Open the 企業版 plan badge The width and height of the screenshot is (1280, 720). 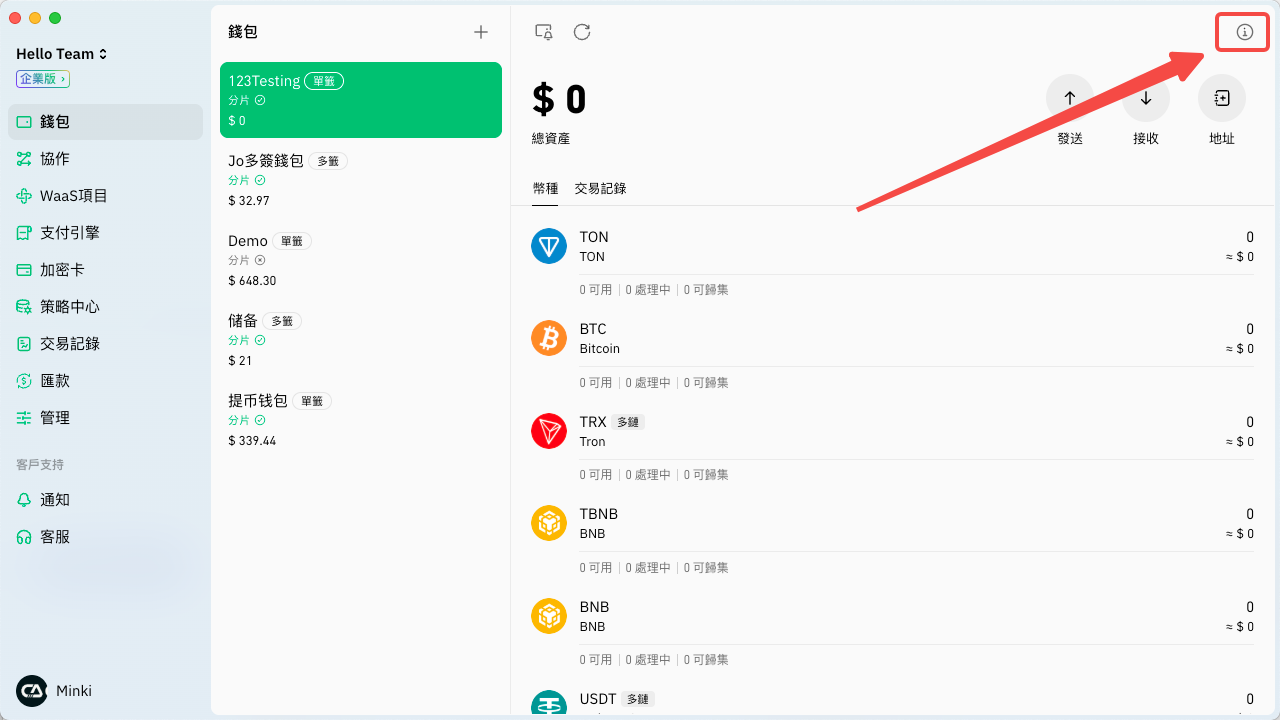coord(42,79)
